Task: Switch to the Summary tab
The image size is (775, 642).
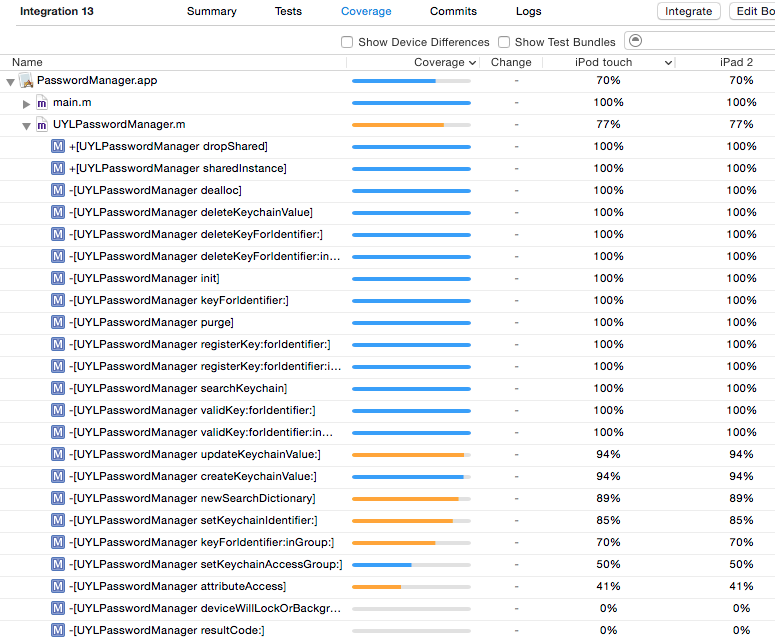Action: pyautogui.click(x=211, y=12)
